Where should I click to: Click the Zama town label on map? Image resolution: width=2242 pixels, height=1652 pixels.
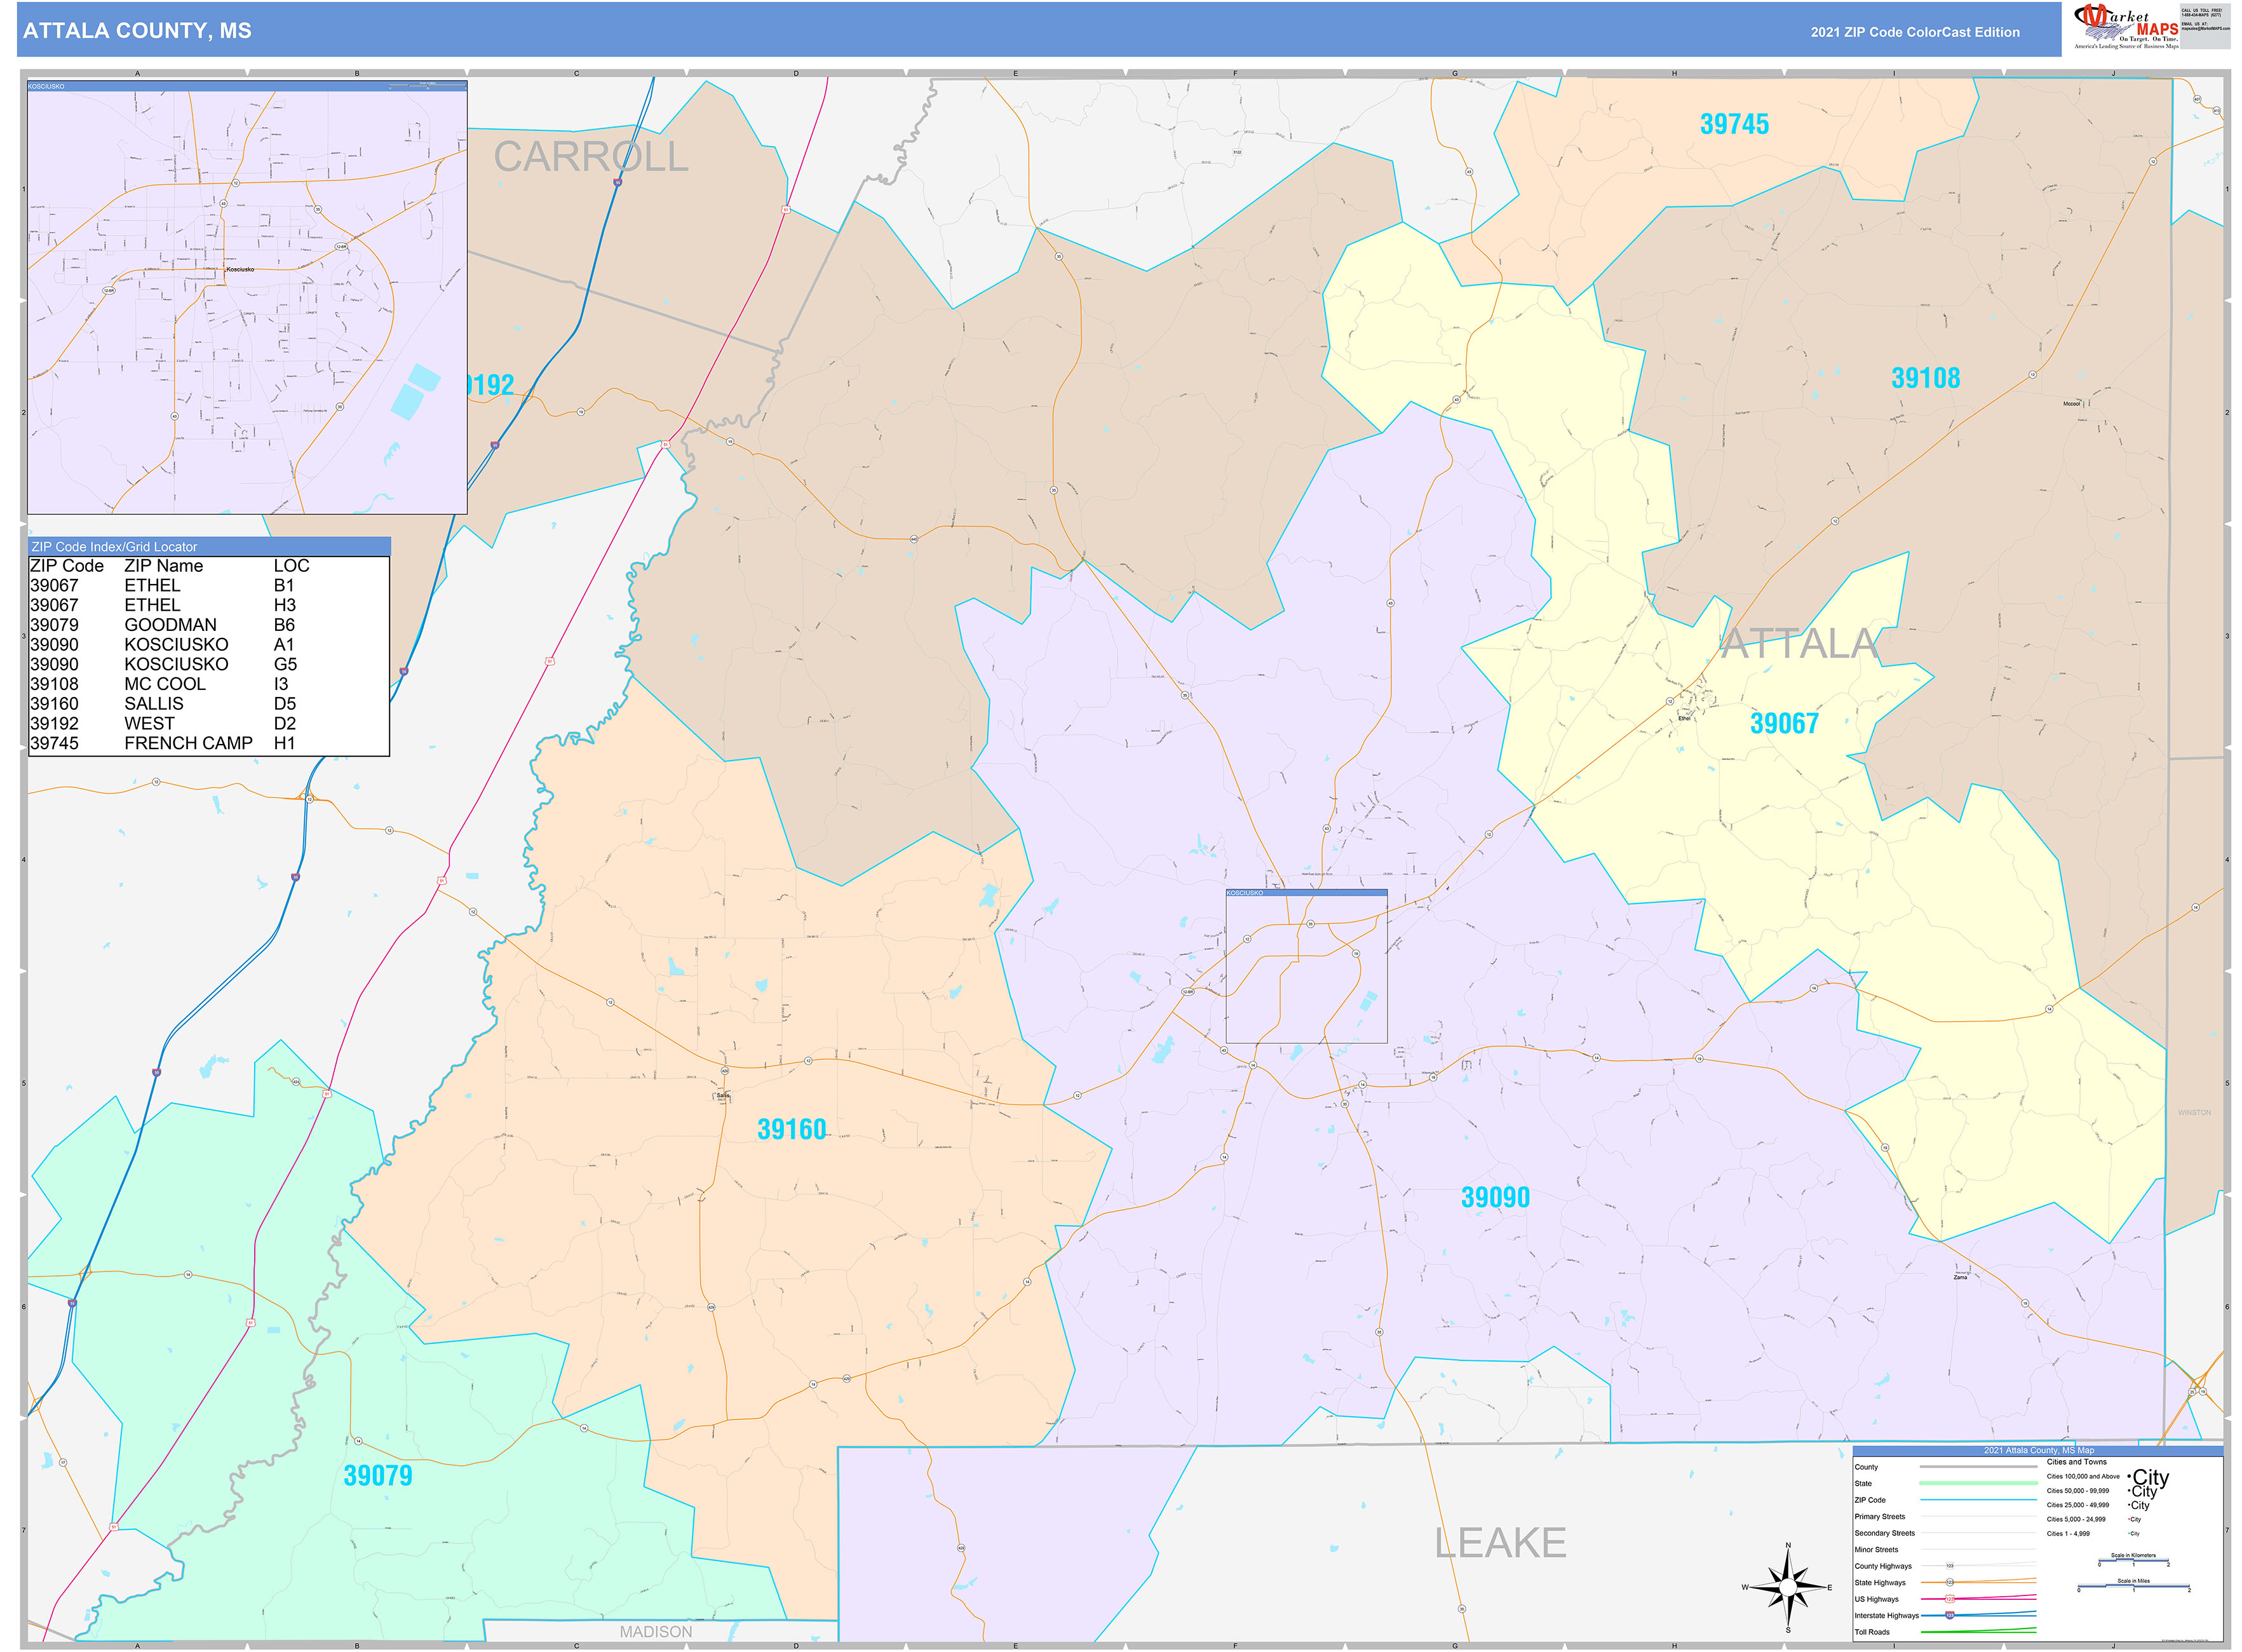(1960, 1277)
